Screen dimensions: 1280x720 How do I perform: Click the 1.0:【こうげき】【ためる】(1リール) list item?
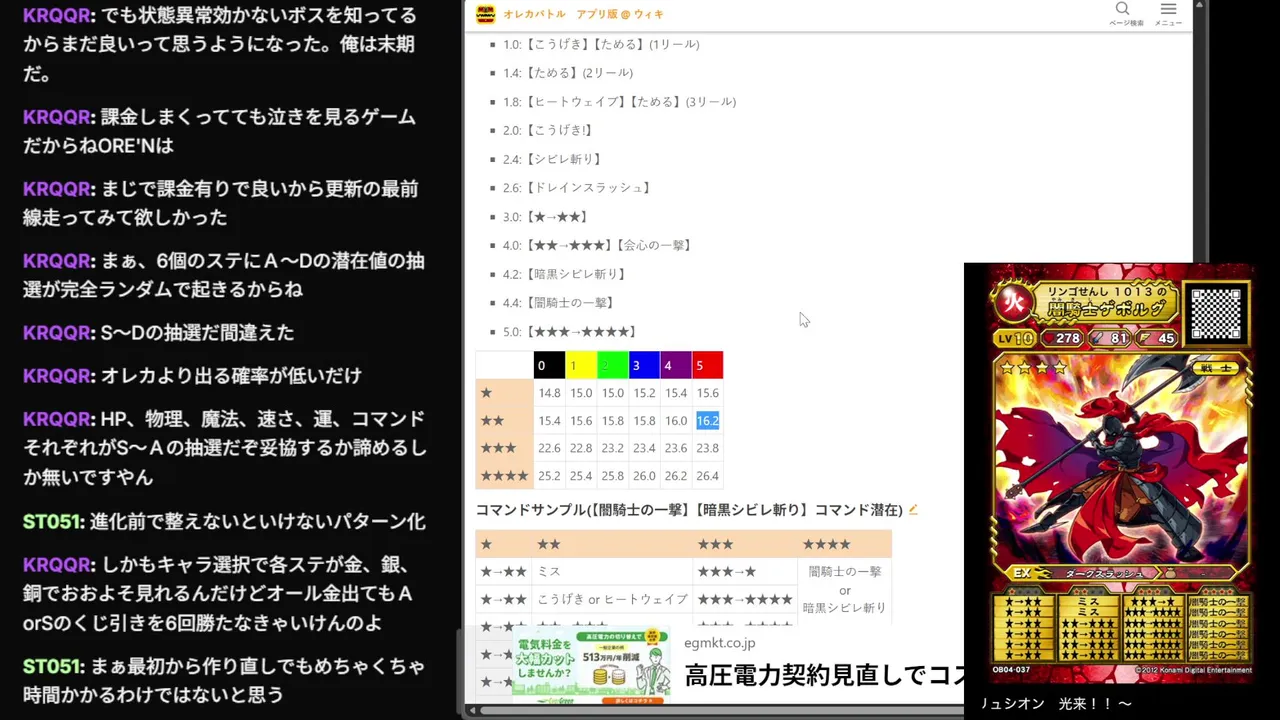(x=601, y=44)
